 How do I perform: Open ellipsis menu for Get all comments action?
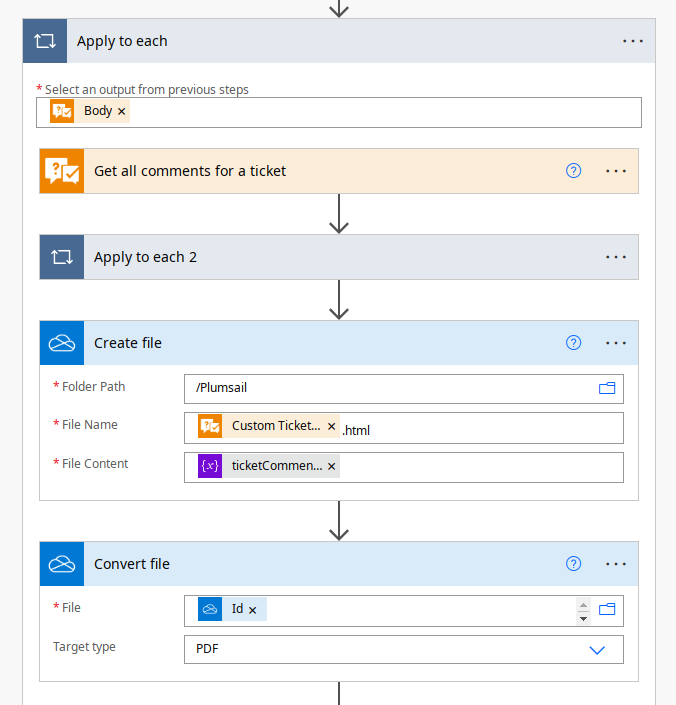point(616,171)
